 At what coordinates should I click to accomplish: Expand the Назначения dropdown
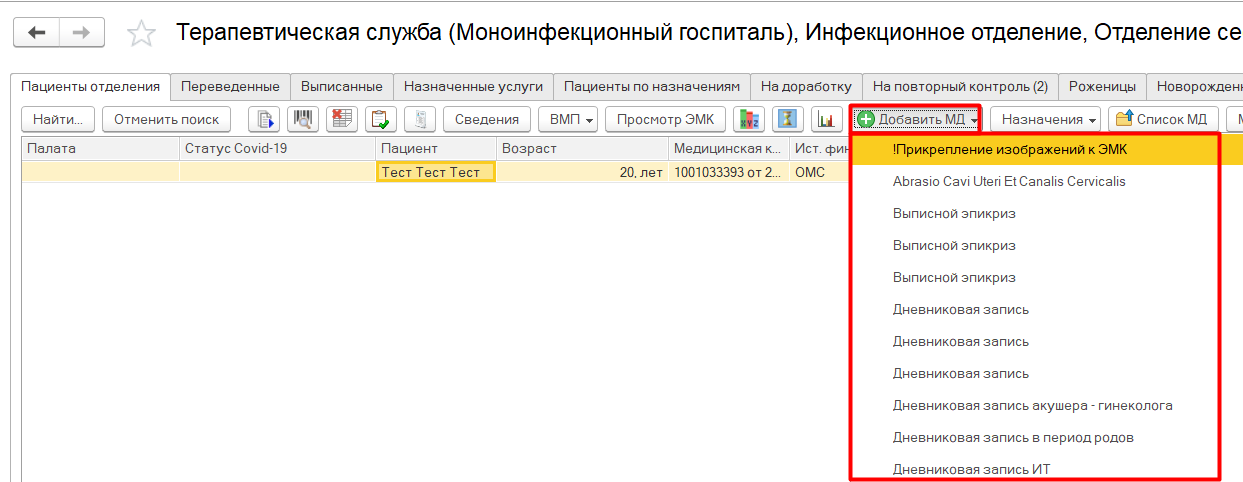[x=1047, y=120]
